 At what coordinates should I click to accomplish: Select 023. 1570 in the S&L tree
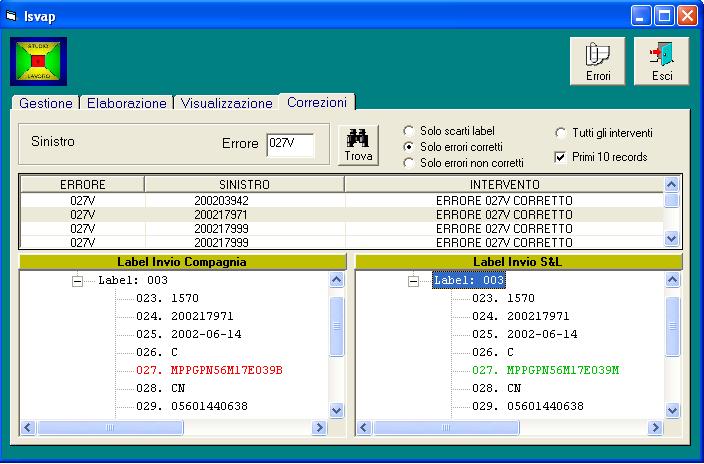(503, 298)
